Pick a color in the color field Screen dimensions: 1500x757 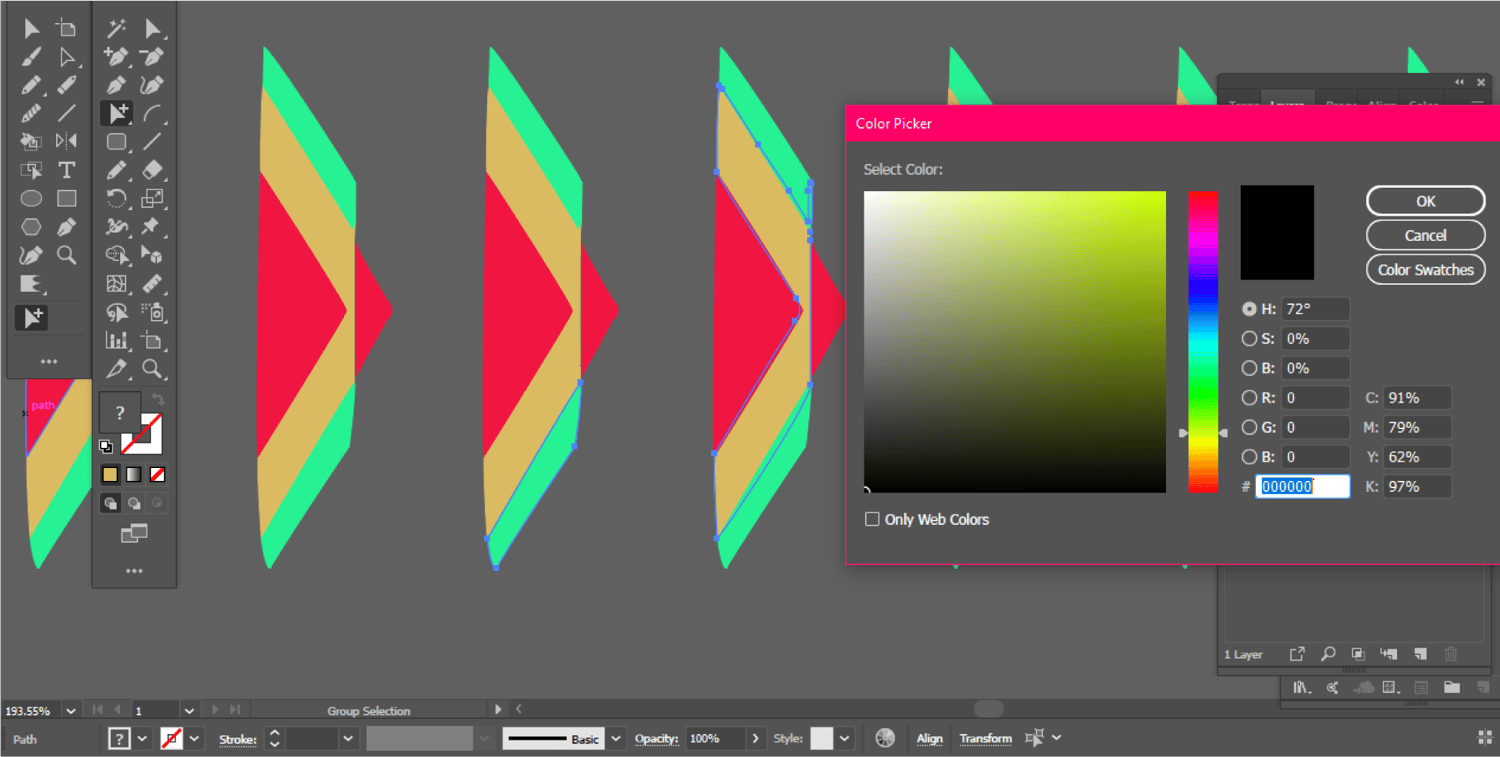[1015, 342]
